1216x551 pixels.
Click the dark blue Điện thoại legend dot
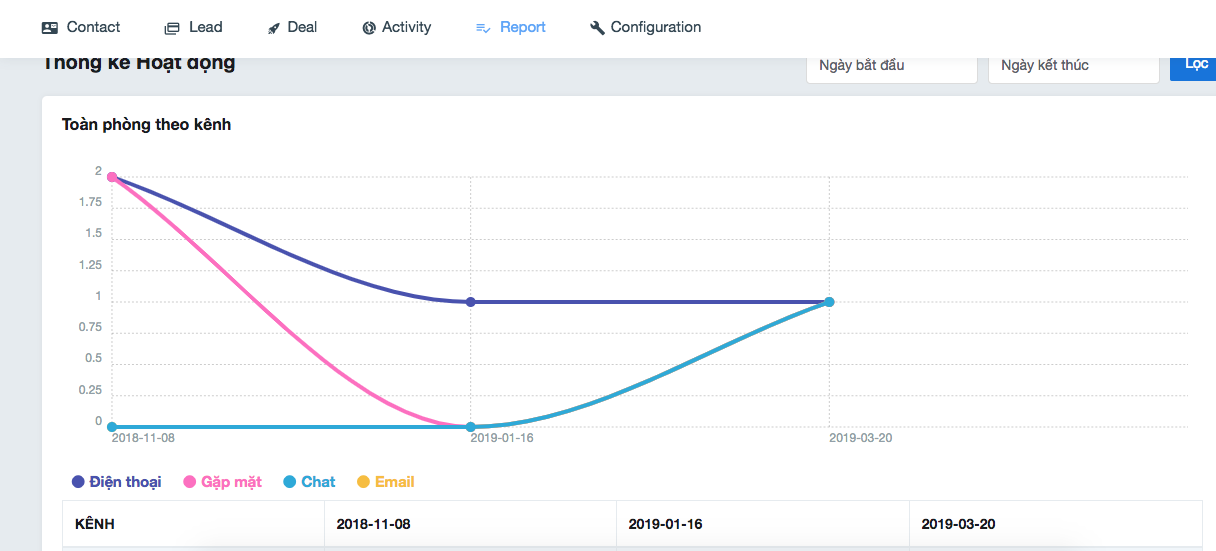(x=78, y=482)
